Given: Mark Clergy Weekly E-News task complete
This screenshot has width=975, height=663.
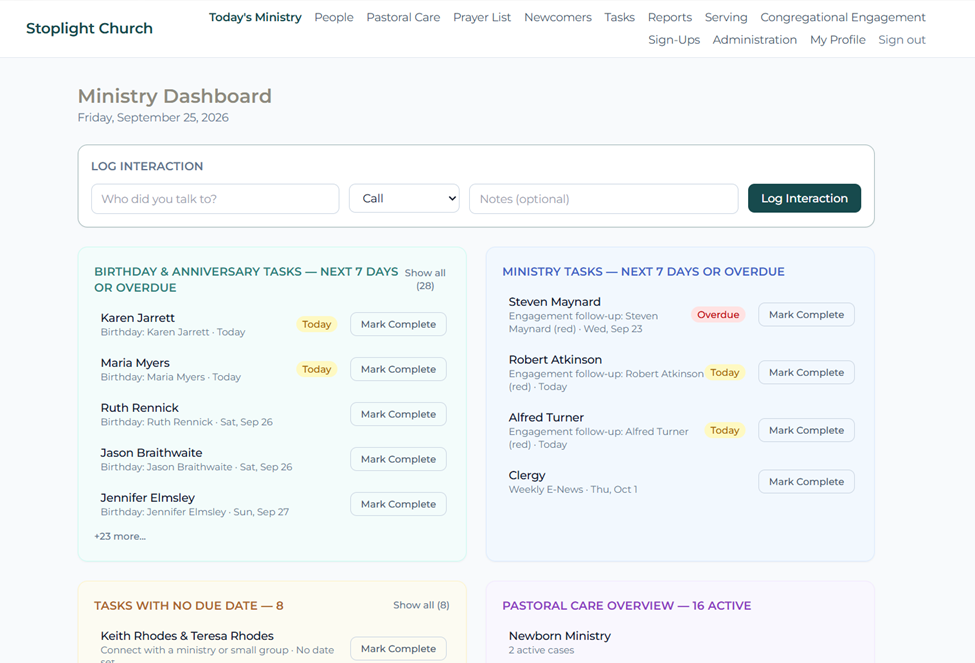Looking at the screenshot, I should click(806, 482).
